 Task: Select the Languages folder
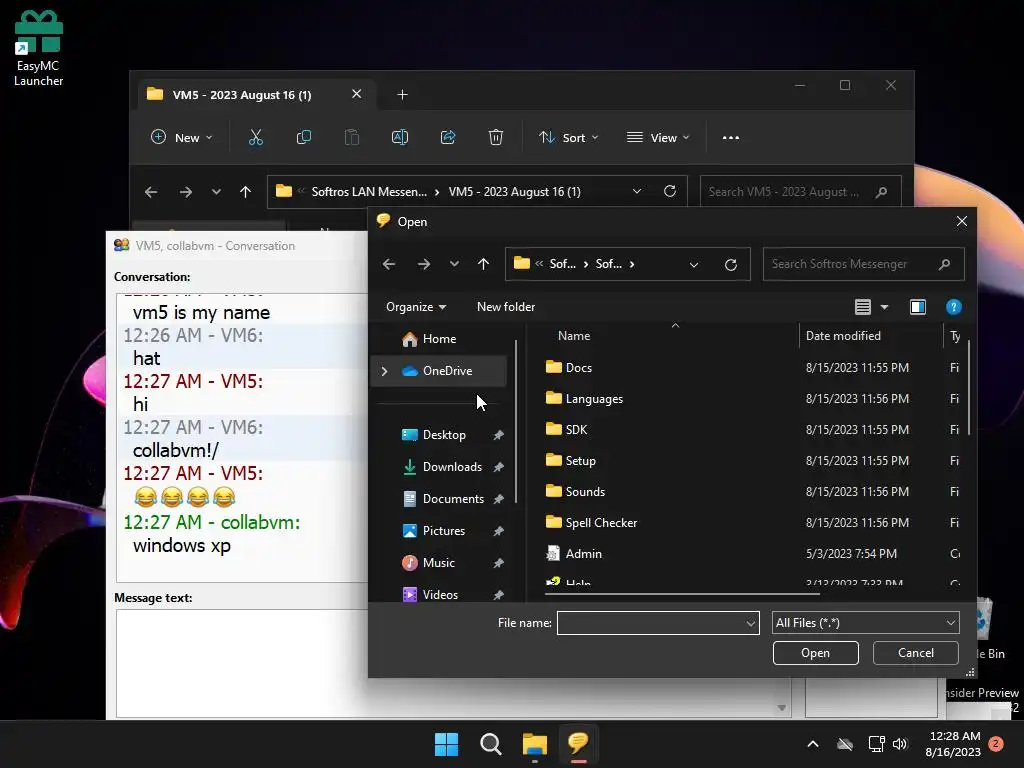pyautogui.click(x=584, y=399)
